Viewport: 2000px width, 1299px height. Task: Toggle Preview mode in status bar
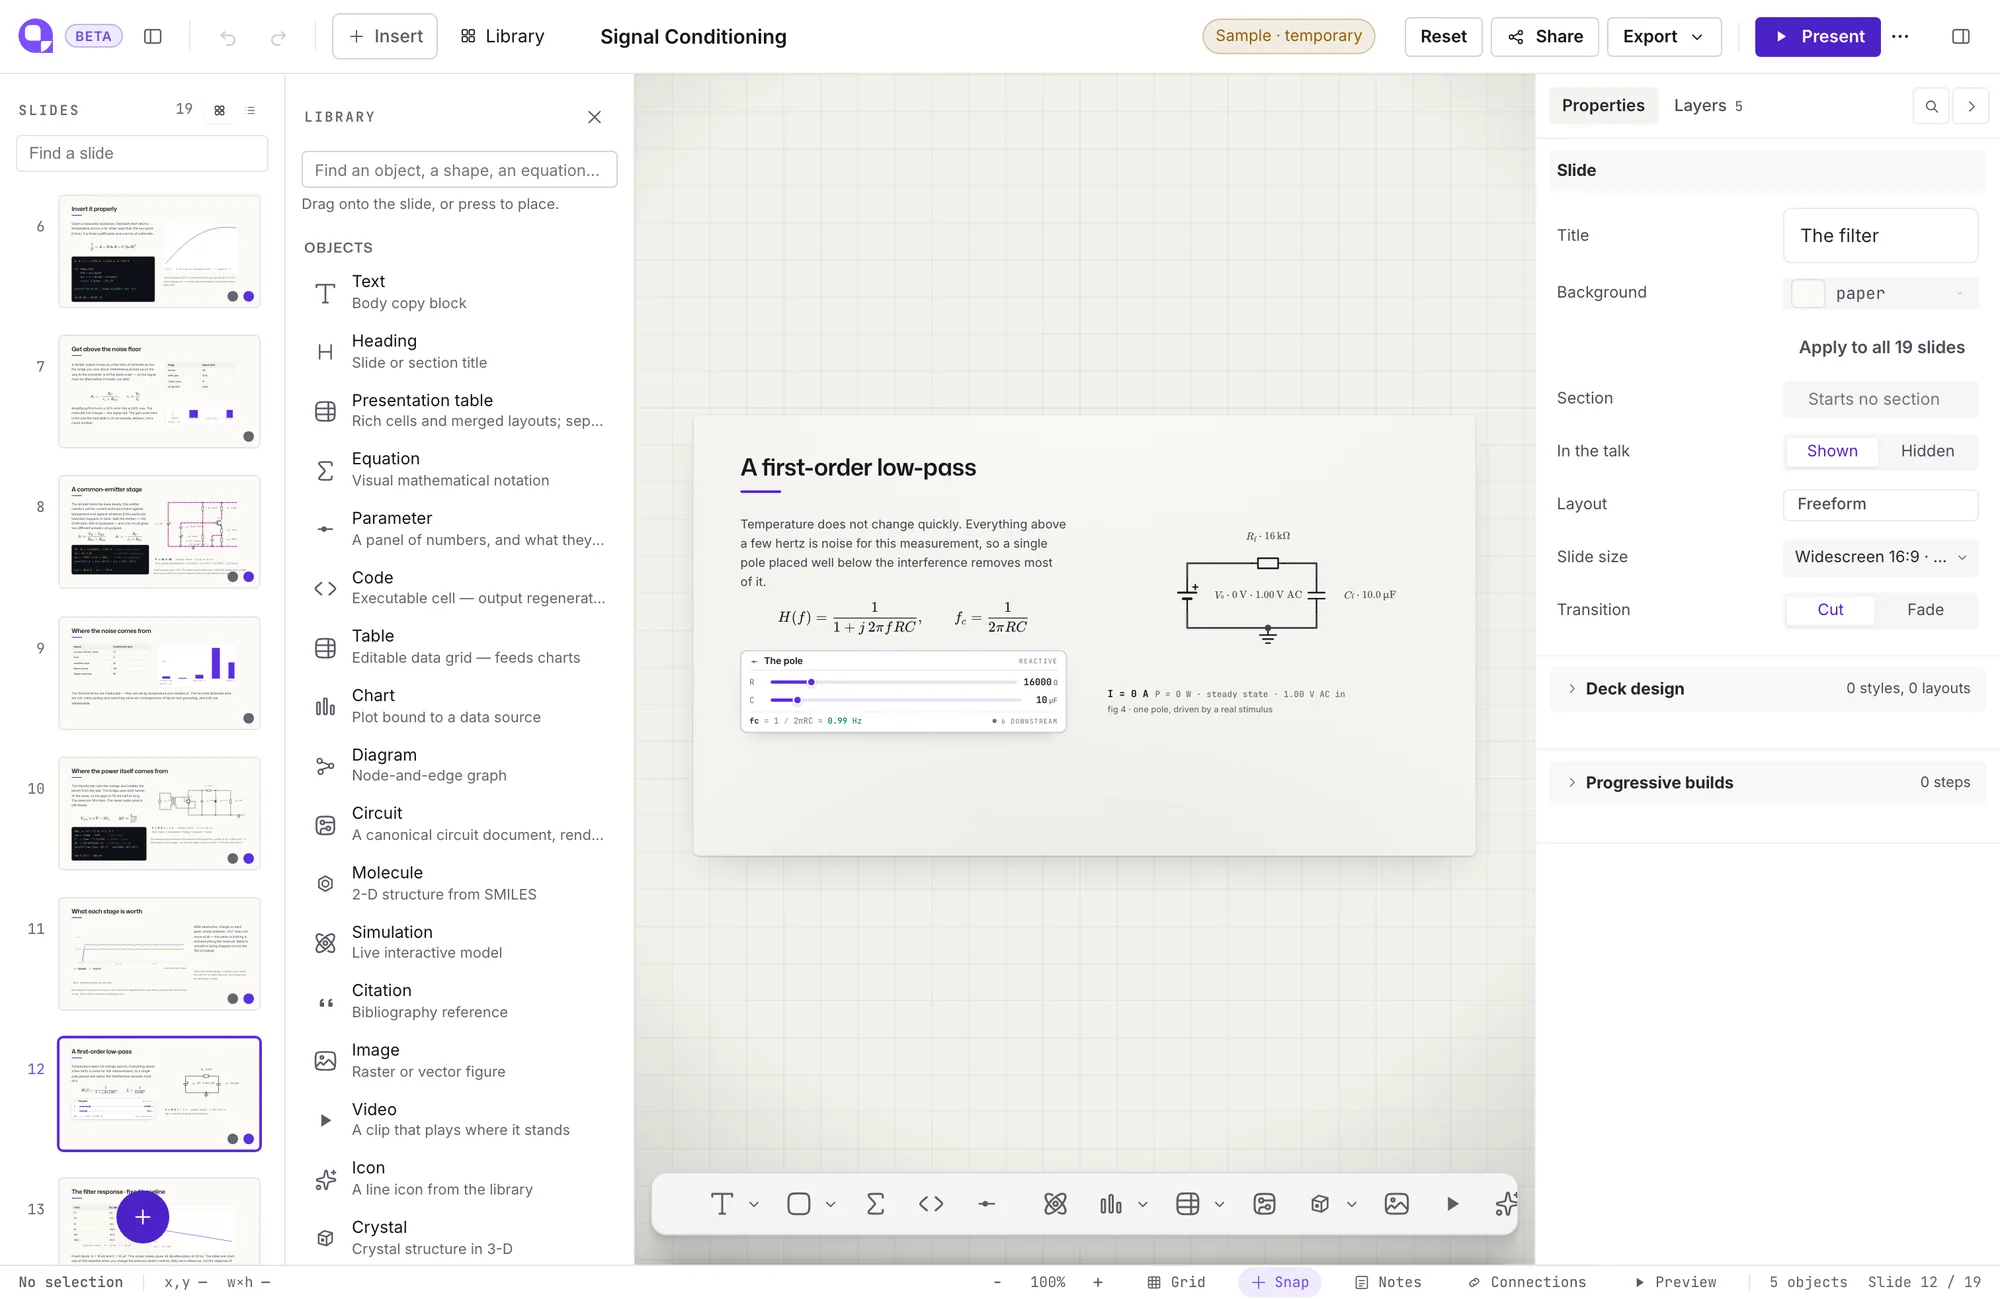coord(1676,1282)
